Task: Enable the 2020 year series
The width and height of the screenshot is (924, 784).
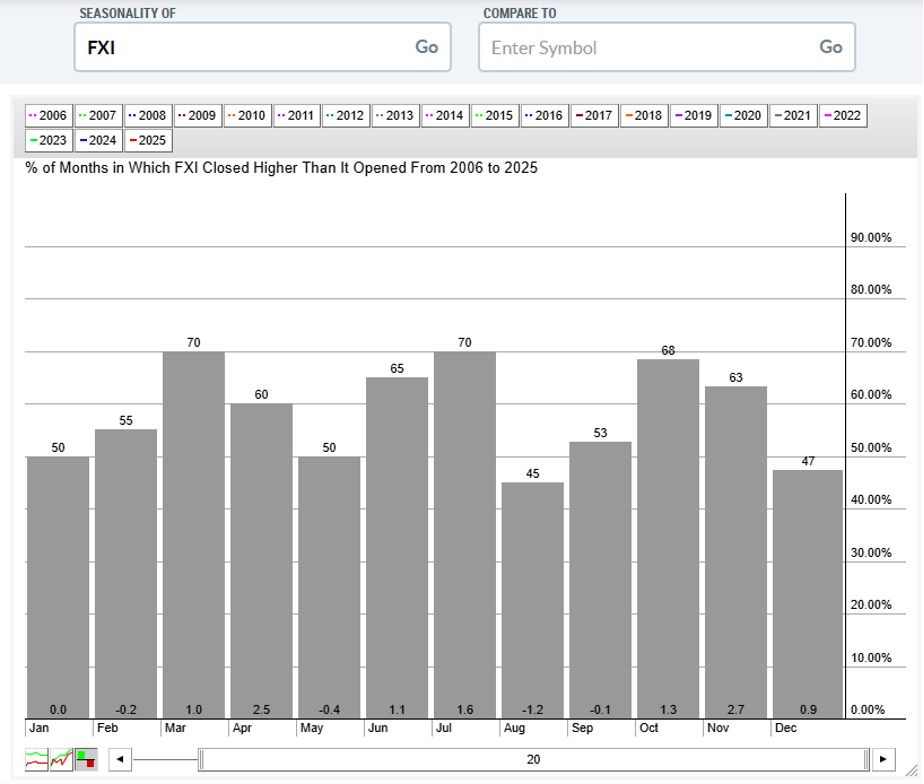Action: [x=743, y=115]
